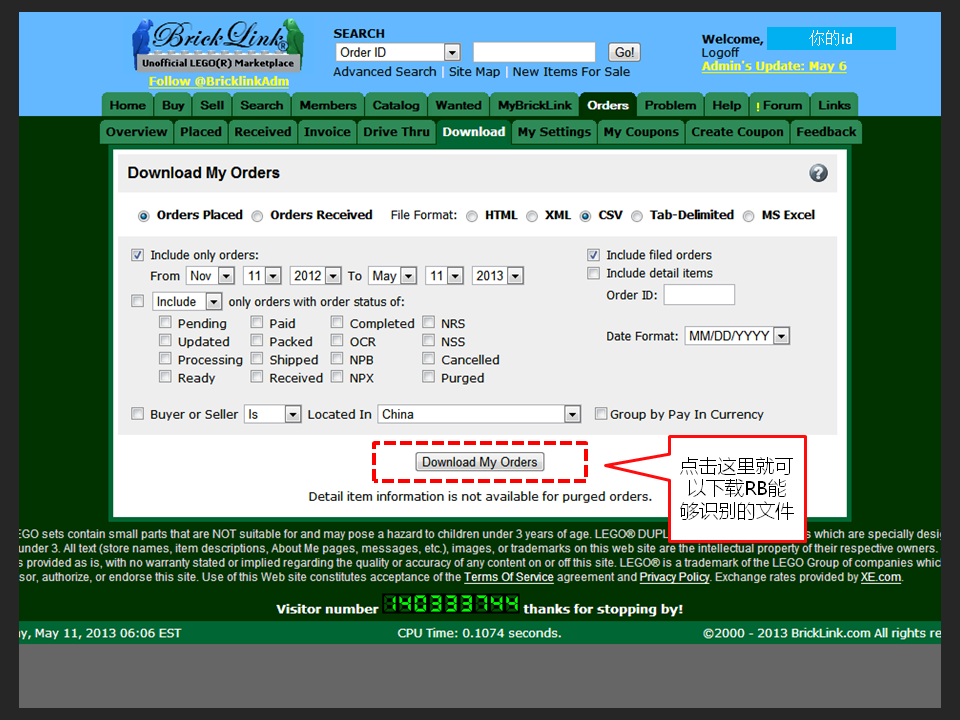Screen dimensions: 960x720
Task: Enable Include detail items checkbox
Action: (x=593, y=273)
